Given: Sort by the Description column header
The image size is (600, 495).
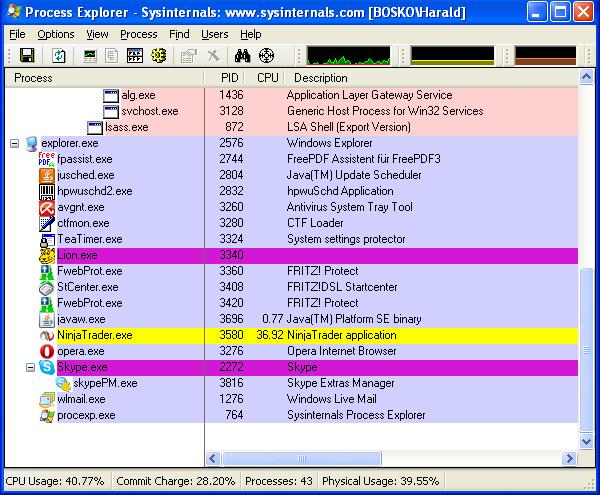Looking at the screenshot, I should [x=431, y=78].
